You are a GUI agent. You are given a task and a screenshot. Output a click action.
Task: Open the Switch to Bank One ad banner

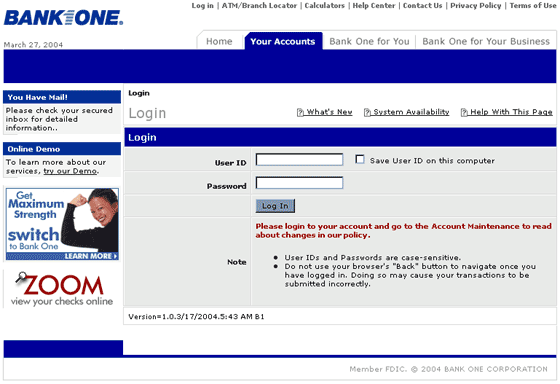pyautogui.click(x=62, y=224)
